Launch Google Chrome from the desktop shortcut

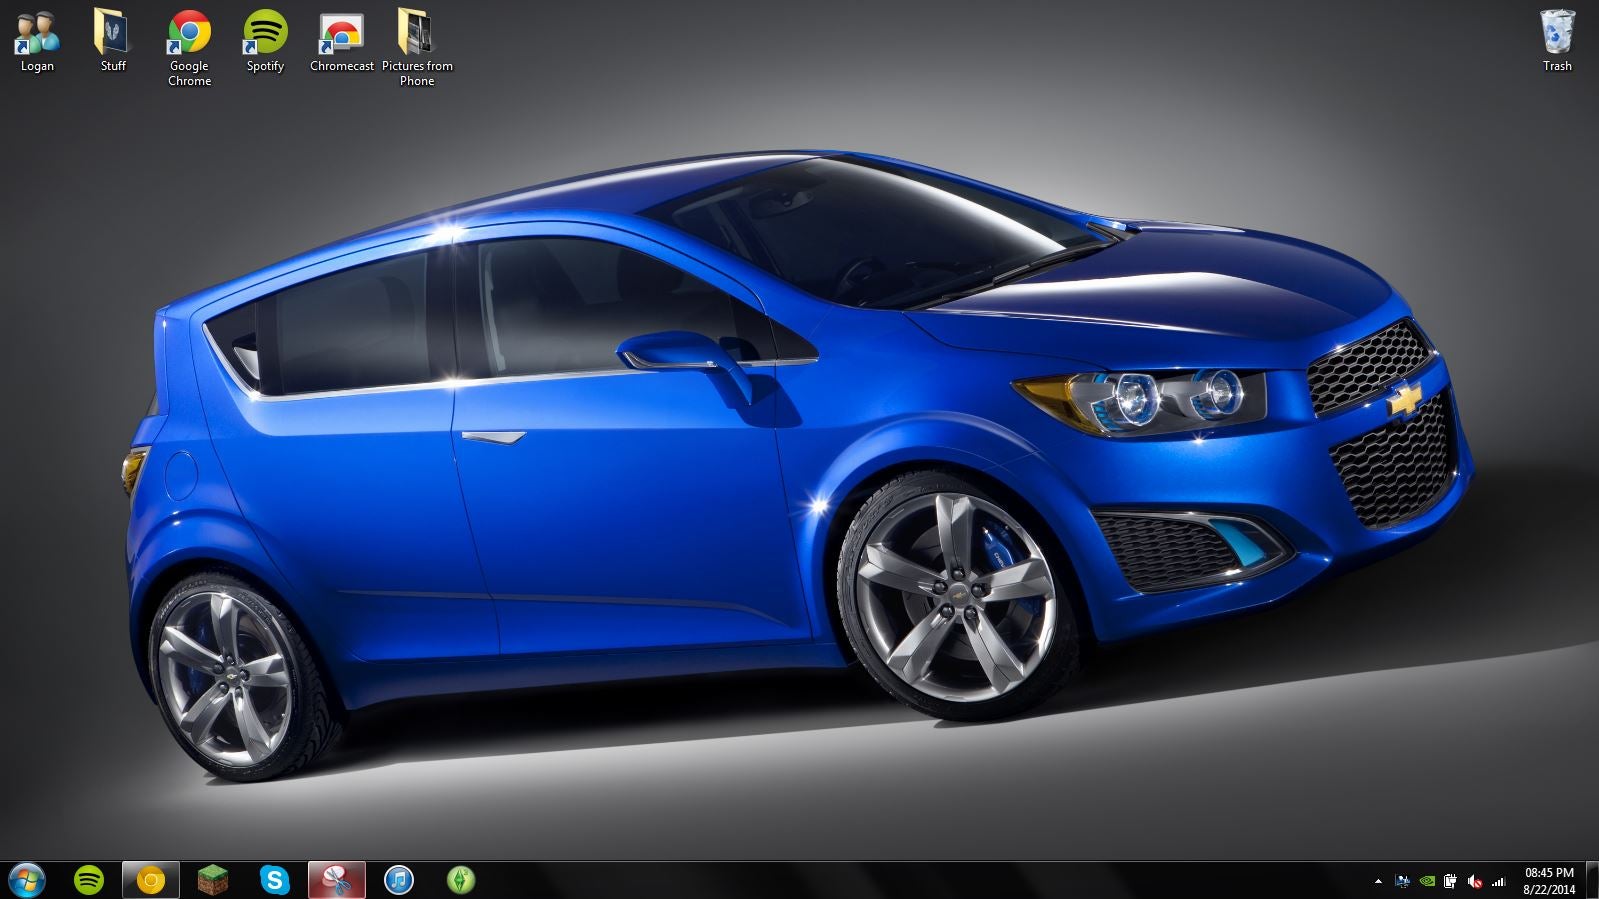[189, 48]
